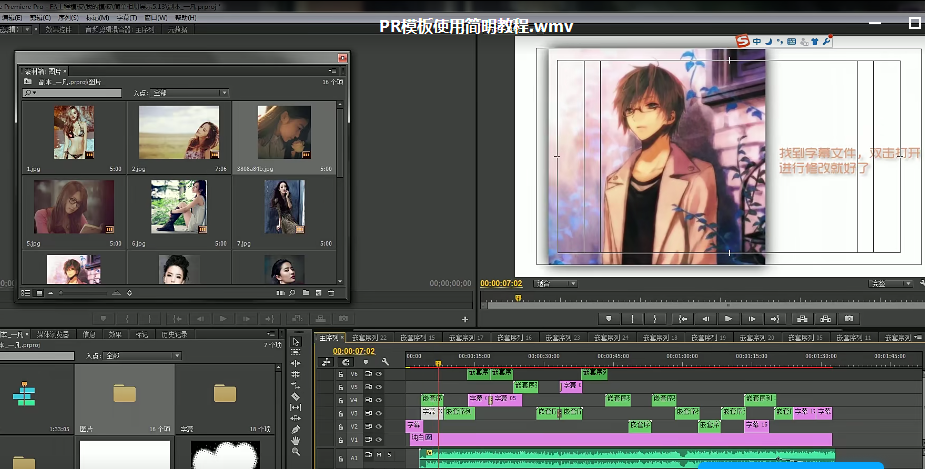Mark Out point in Program monitor
The height and width of the screenshot is (469, 925).
click(655, 319)
